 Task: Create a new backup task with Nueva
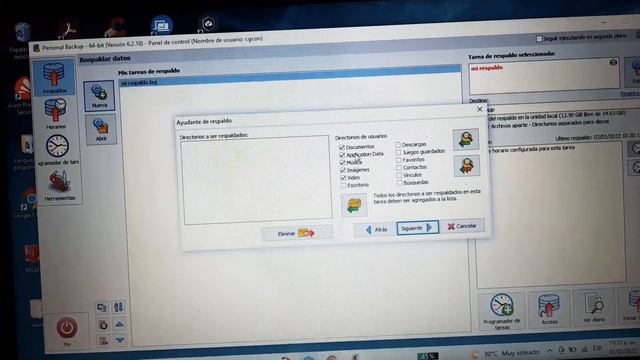[99, 96]
